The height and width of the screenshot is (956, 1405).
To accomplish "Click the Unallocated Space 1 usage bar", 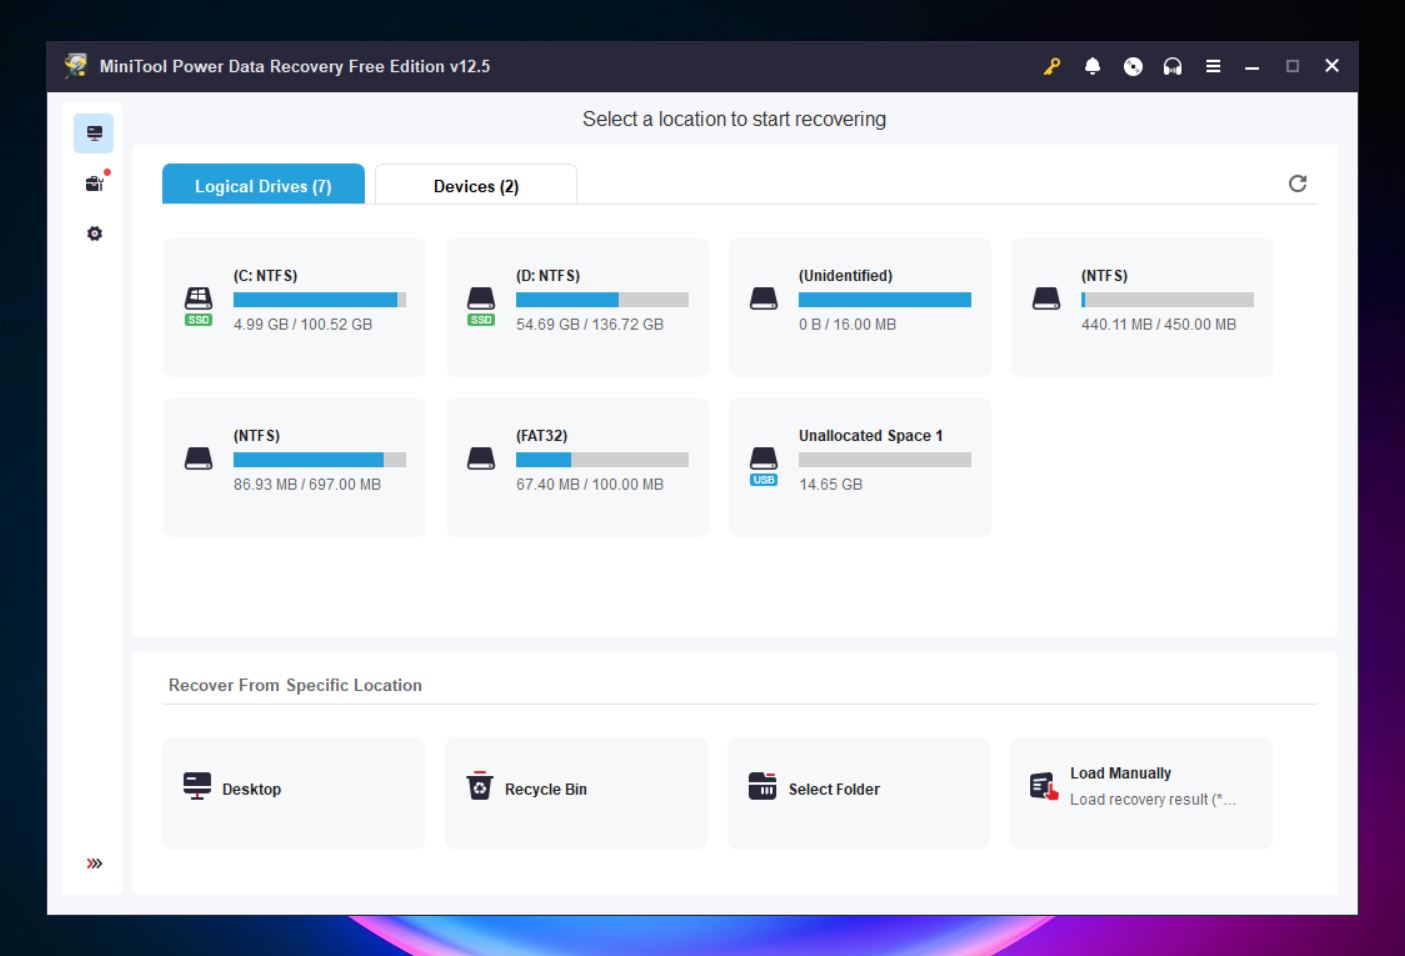I will tap(885, 459).
